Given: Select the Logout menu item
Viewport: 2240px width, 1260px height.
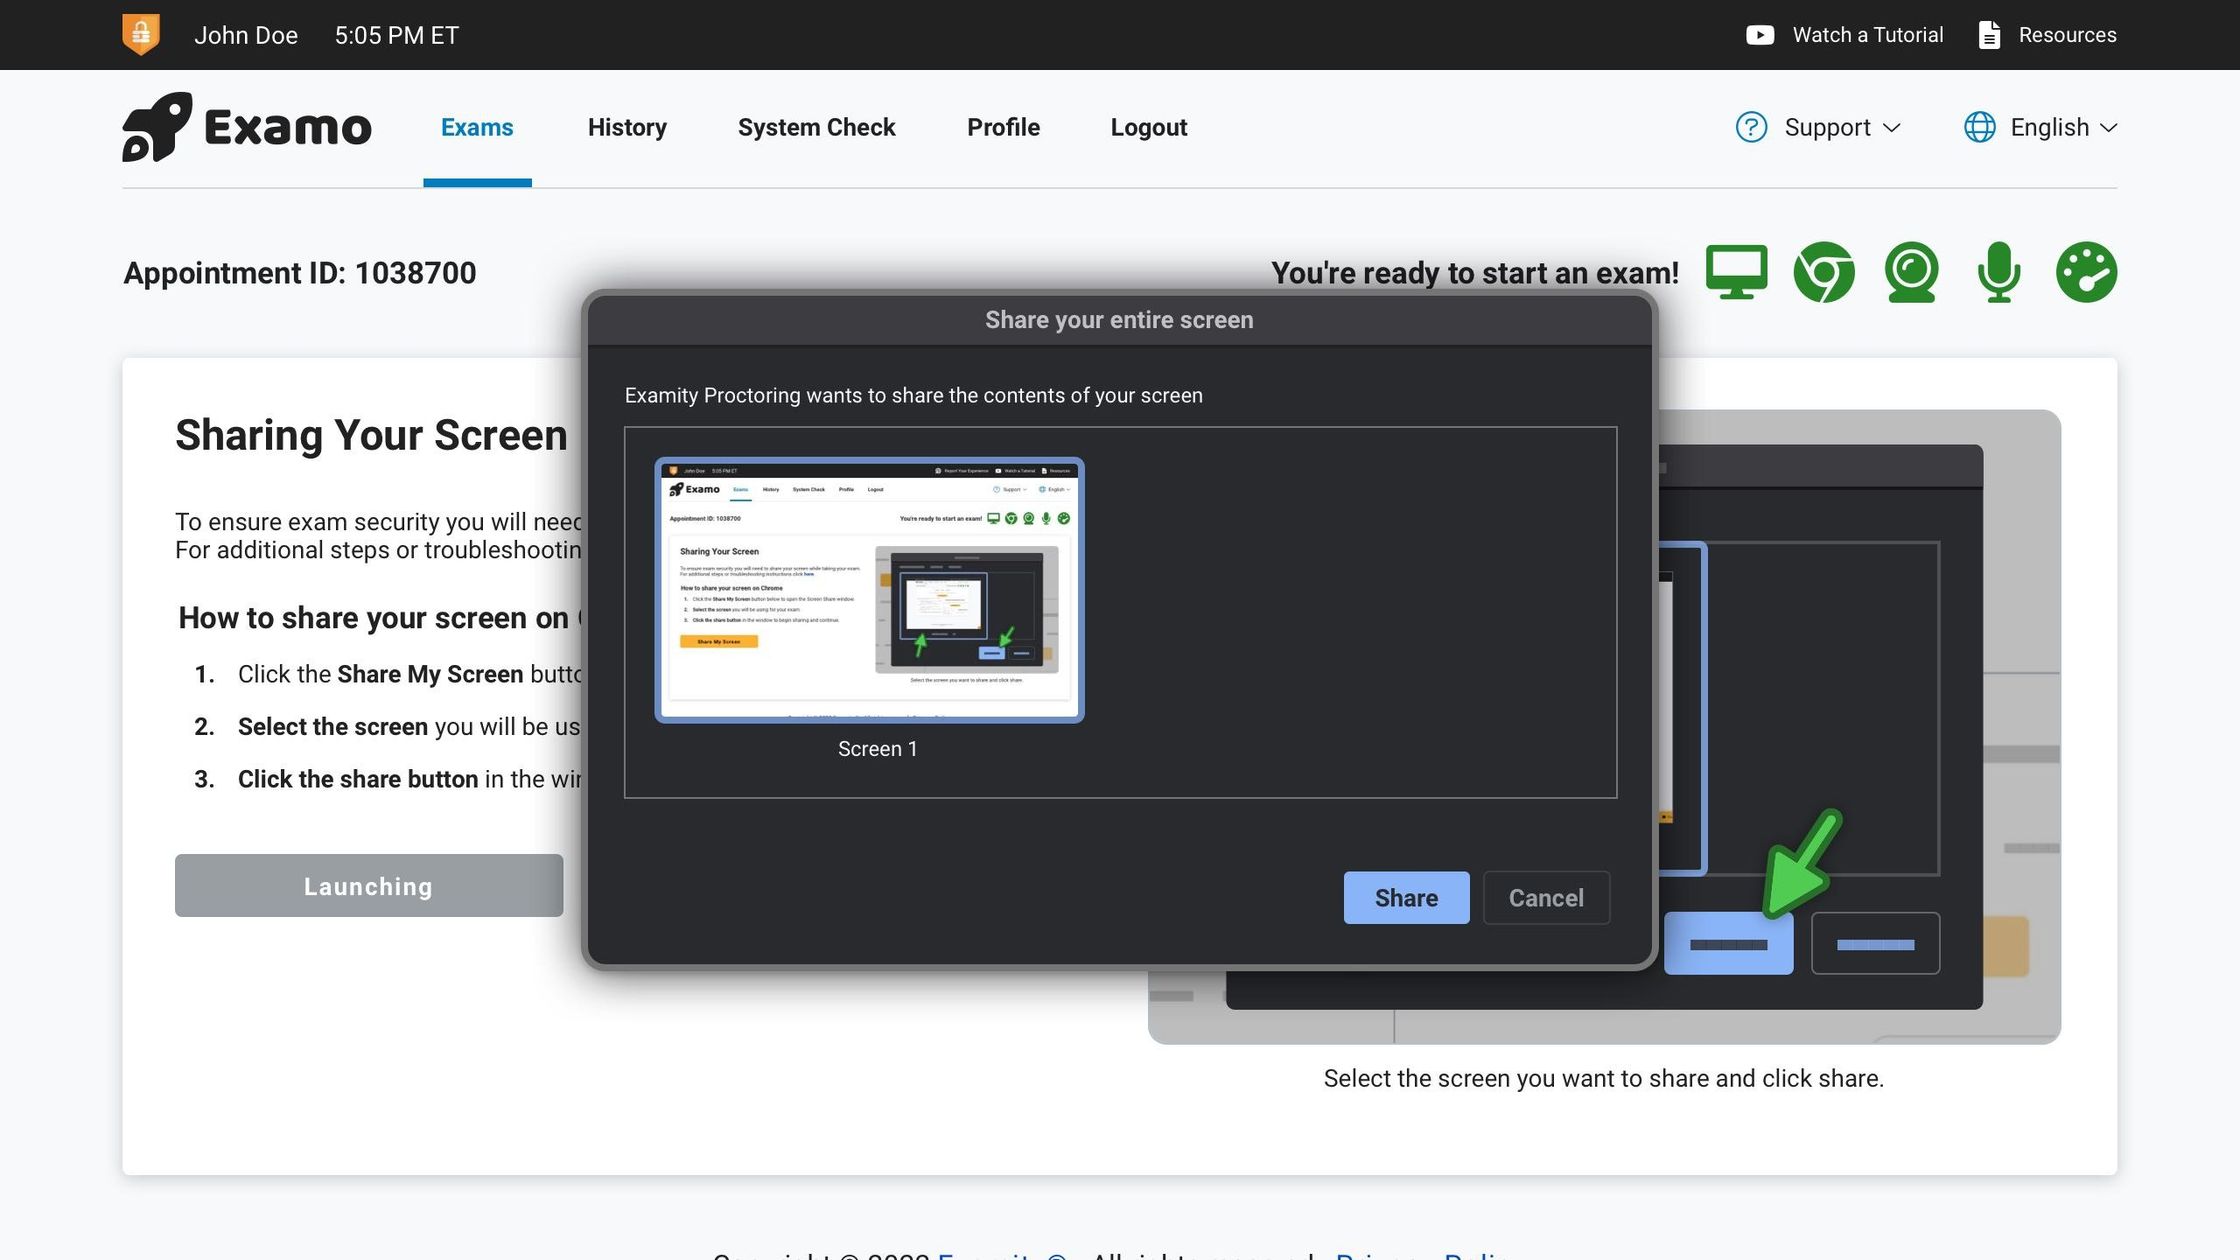Looking at the screenshot, I should tap(1148, 127).
